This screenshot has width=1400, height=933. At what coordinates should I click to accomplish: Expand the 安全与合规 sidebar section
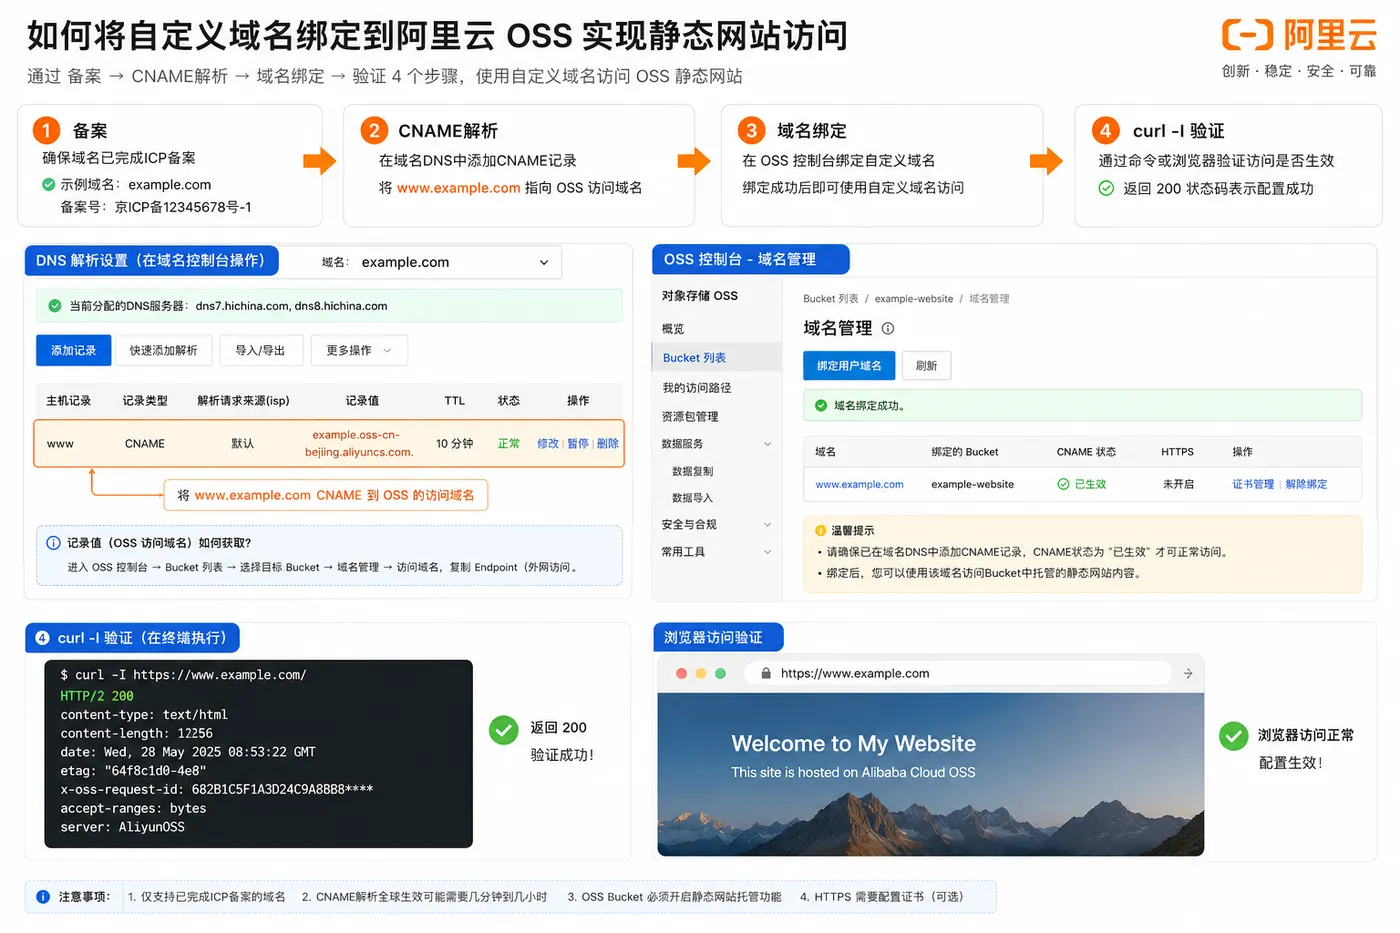coord(767,525)
